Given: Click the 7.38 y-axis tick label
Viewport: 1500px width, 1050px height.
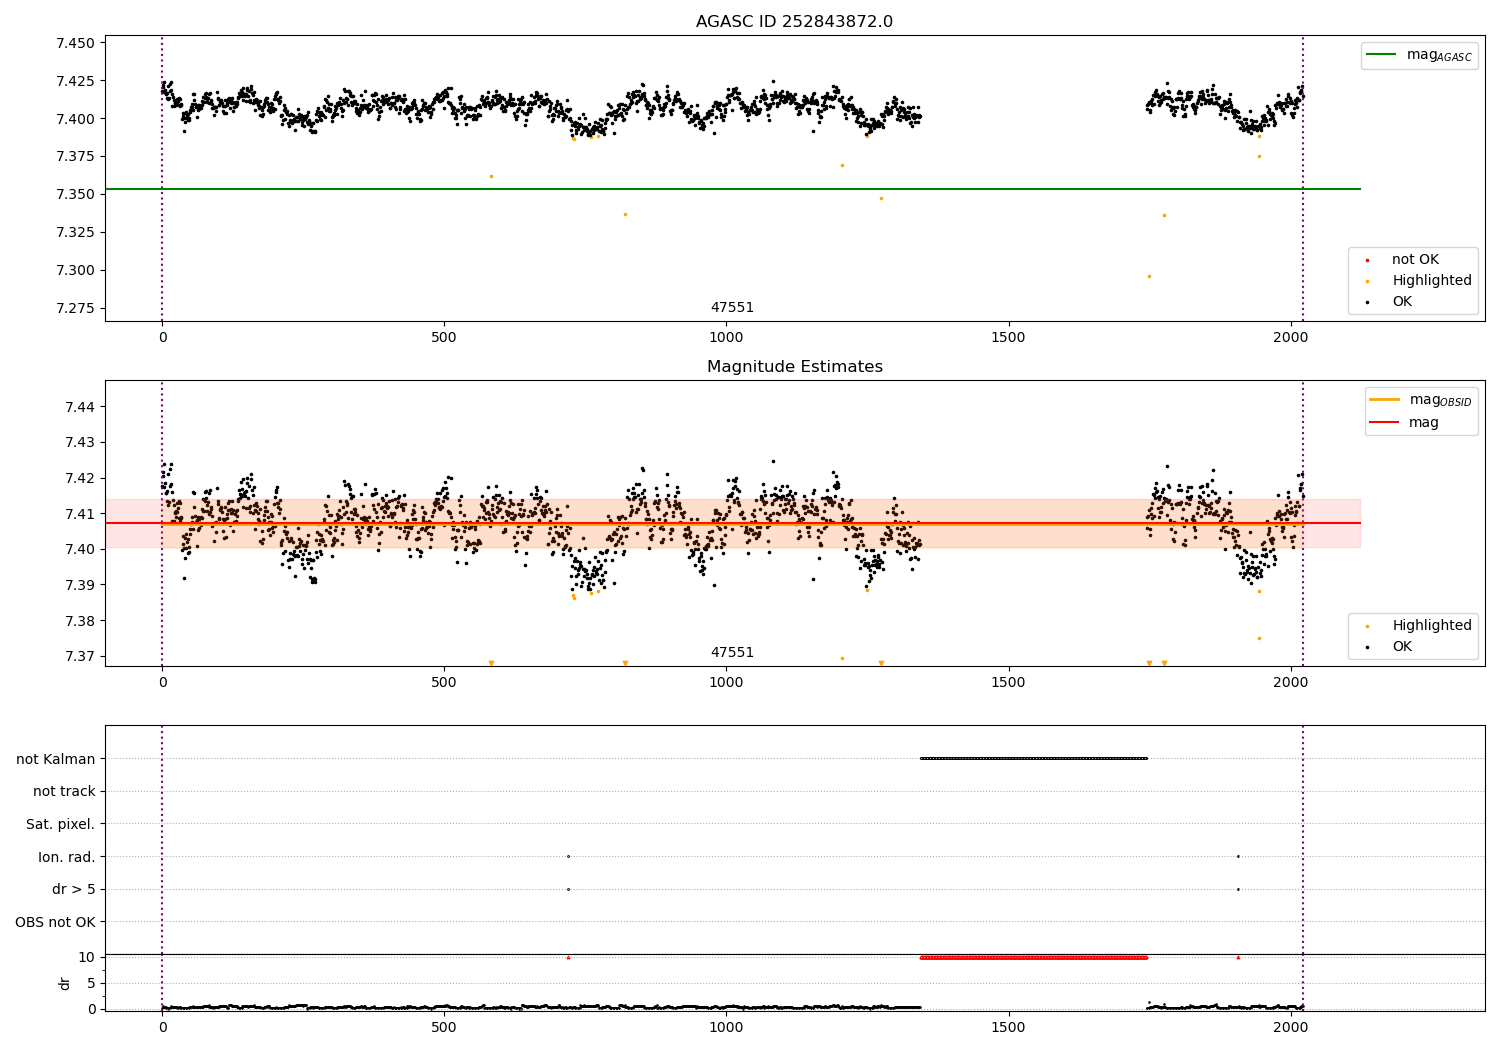Looking at the screenshot, I should click(79, 621).
